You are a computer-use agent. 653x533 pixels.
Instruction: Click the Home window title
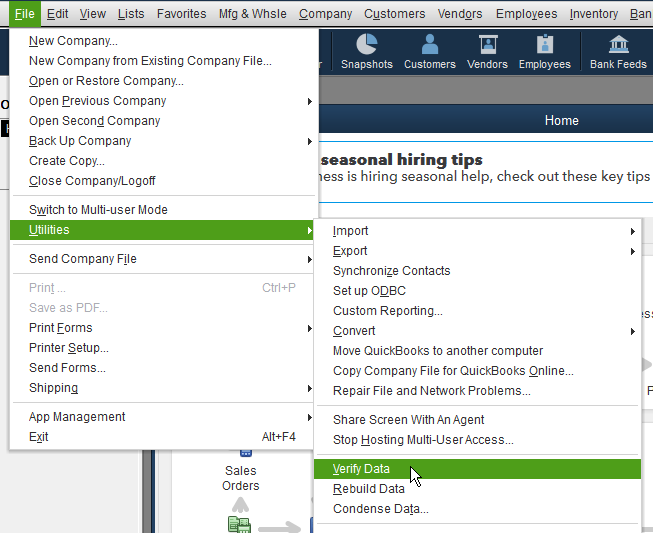[561, 121]
